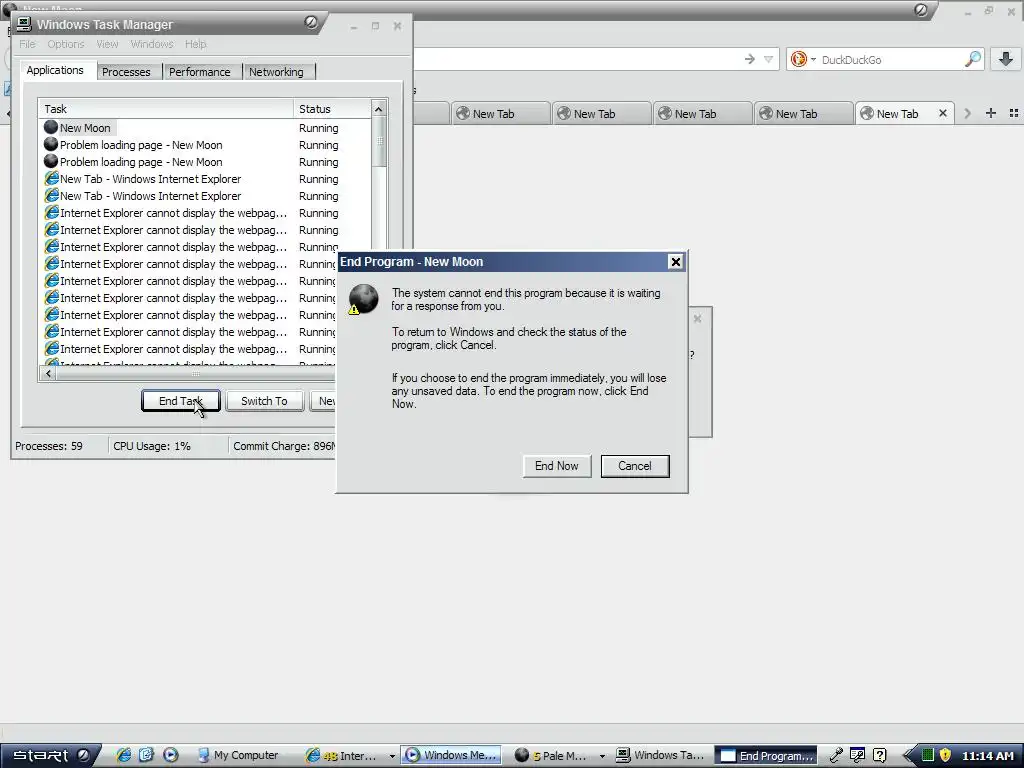Switch to the Networking tab
Viewport: 1024px width, 768px height.
(x=276, y=72)
